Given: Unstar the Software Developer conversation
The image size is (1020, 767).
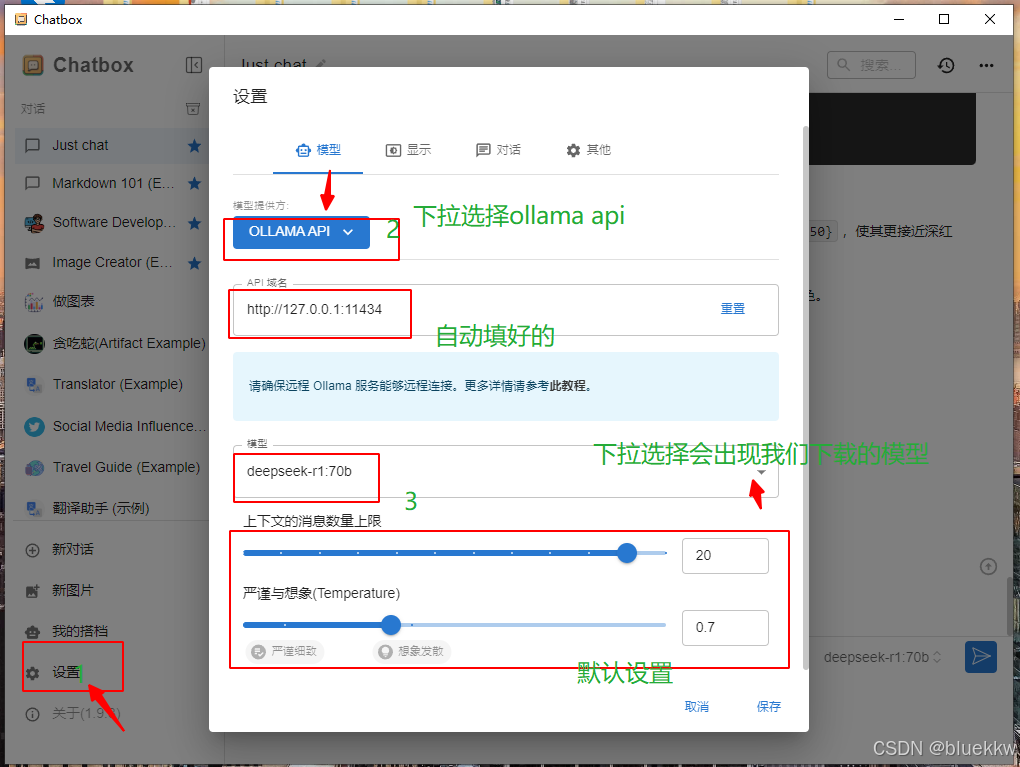Looking at the screenshot, I should 194,223.
